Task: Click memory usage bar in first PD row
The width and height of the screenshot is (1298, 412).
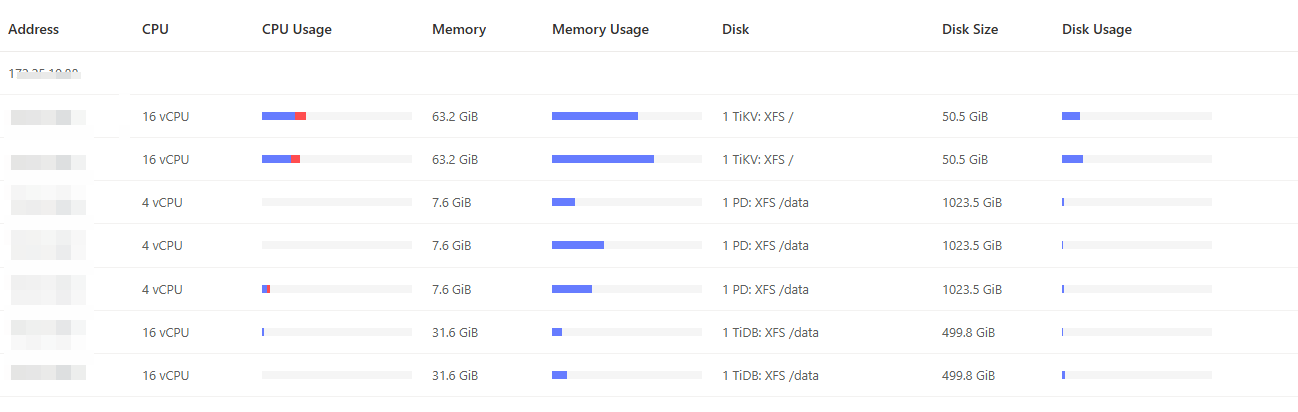Action: pos(626,202)
